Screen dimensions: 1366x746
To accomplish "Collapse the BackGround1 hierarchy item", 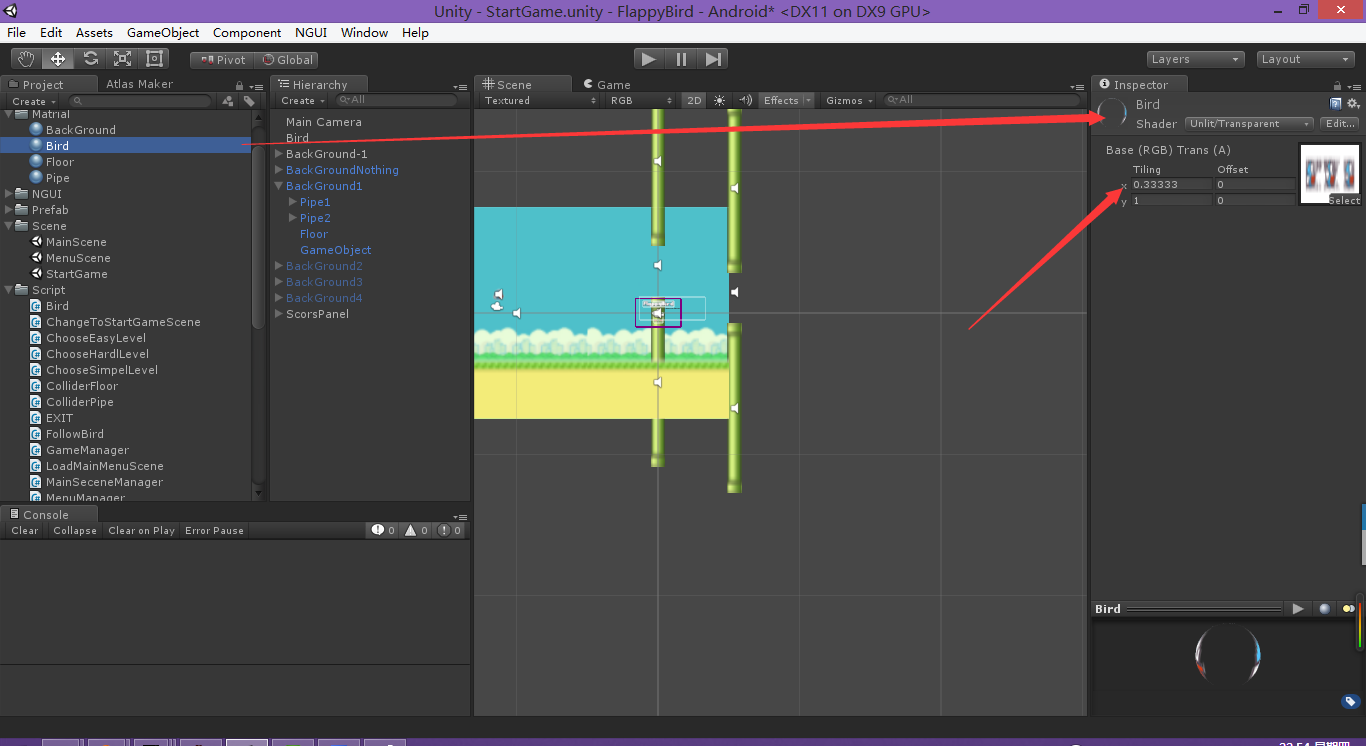I will 279,186.
